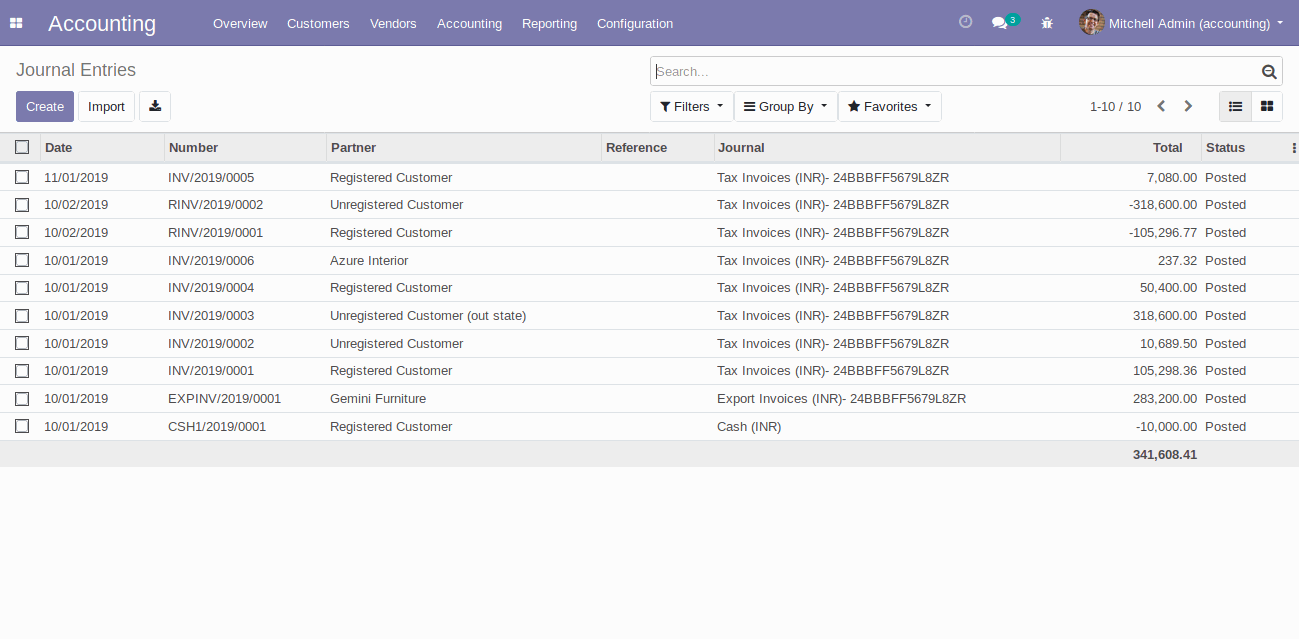Check the row RINV/2019/0002
This screenshot has width=1299, height=639.
(x=22, y=205)
